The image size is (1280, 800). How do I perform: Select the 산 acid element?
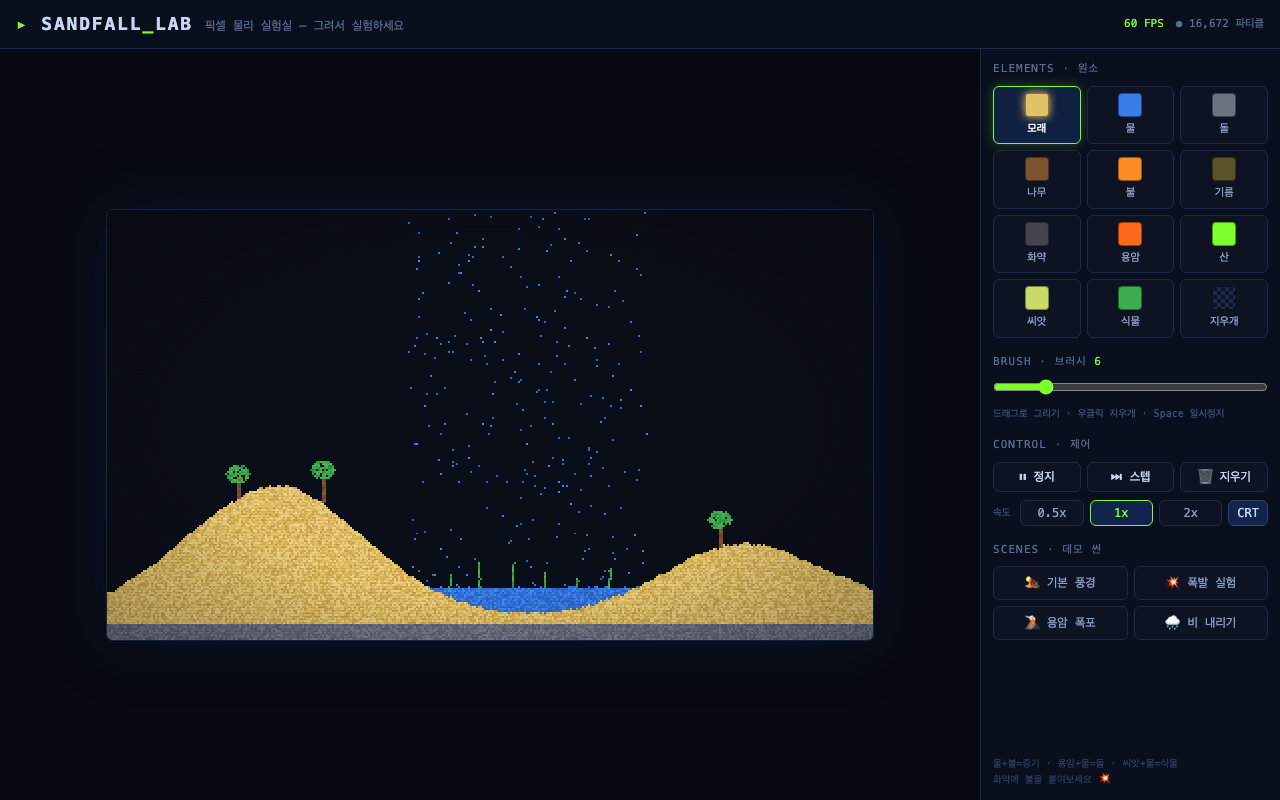click(x=1224, y=244)
